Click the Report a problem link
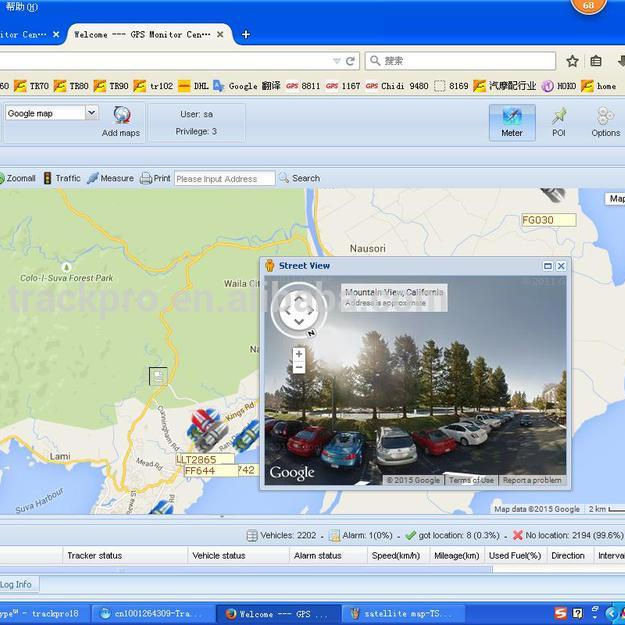Image resolution: width=625 pixels, height=625 pixels. point(532,480)
